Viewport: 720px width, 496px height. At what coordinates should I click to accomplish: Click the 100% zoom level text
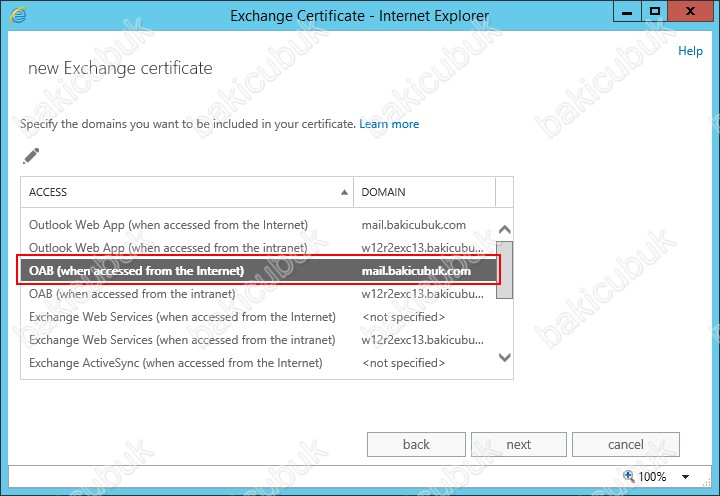point(652,477)
